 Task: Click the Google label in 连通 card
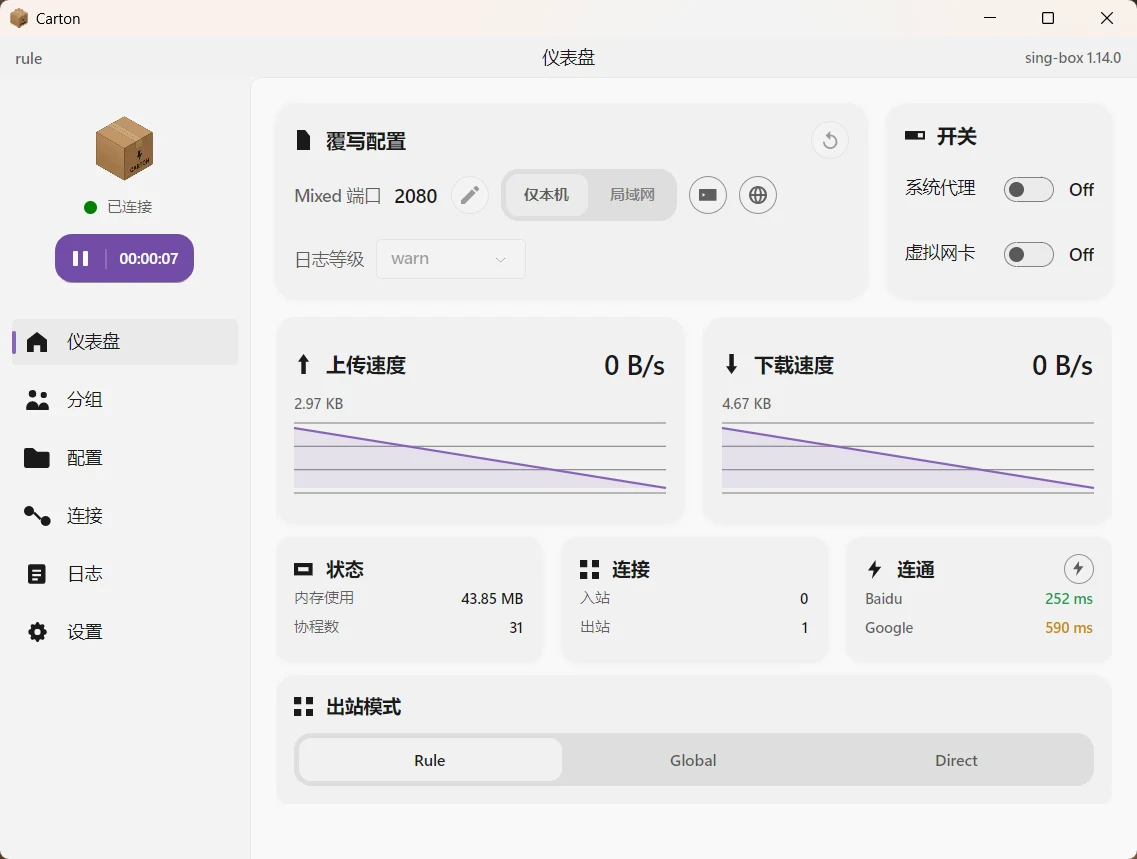(888, 628)
